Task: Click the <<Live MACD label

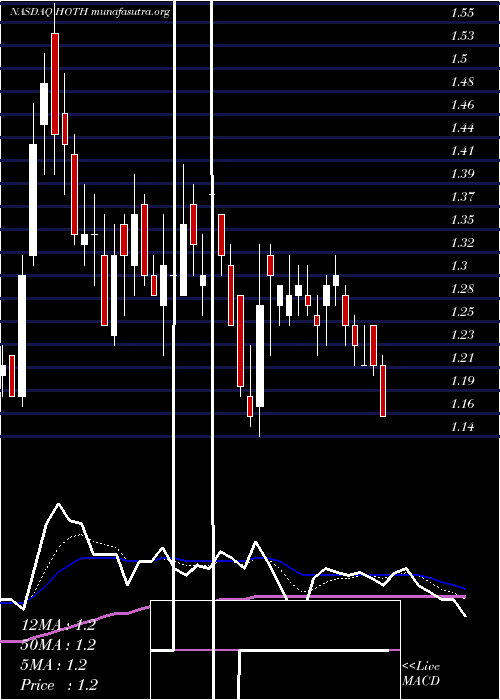Action: pyautogui.click(x=421, y=674)
